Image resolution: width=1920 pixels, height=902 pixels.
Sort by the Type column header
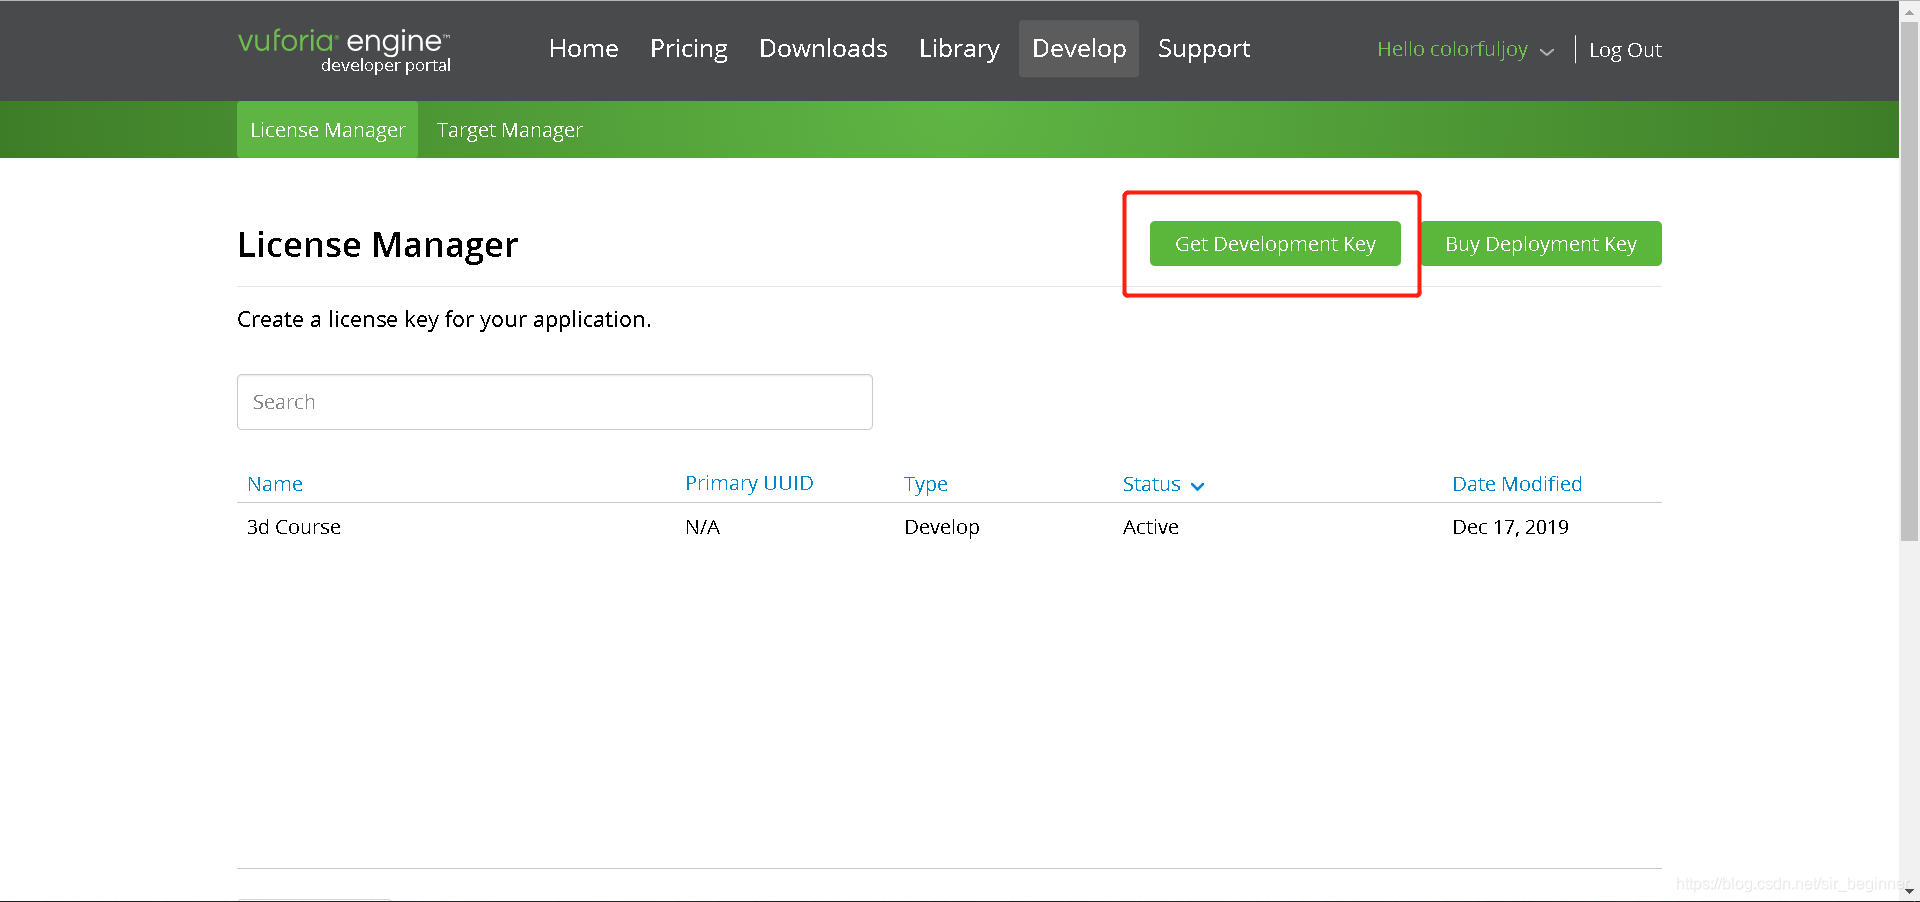(x=926, y=484)
